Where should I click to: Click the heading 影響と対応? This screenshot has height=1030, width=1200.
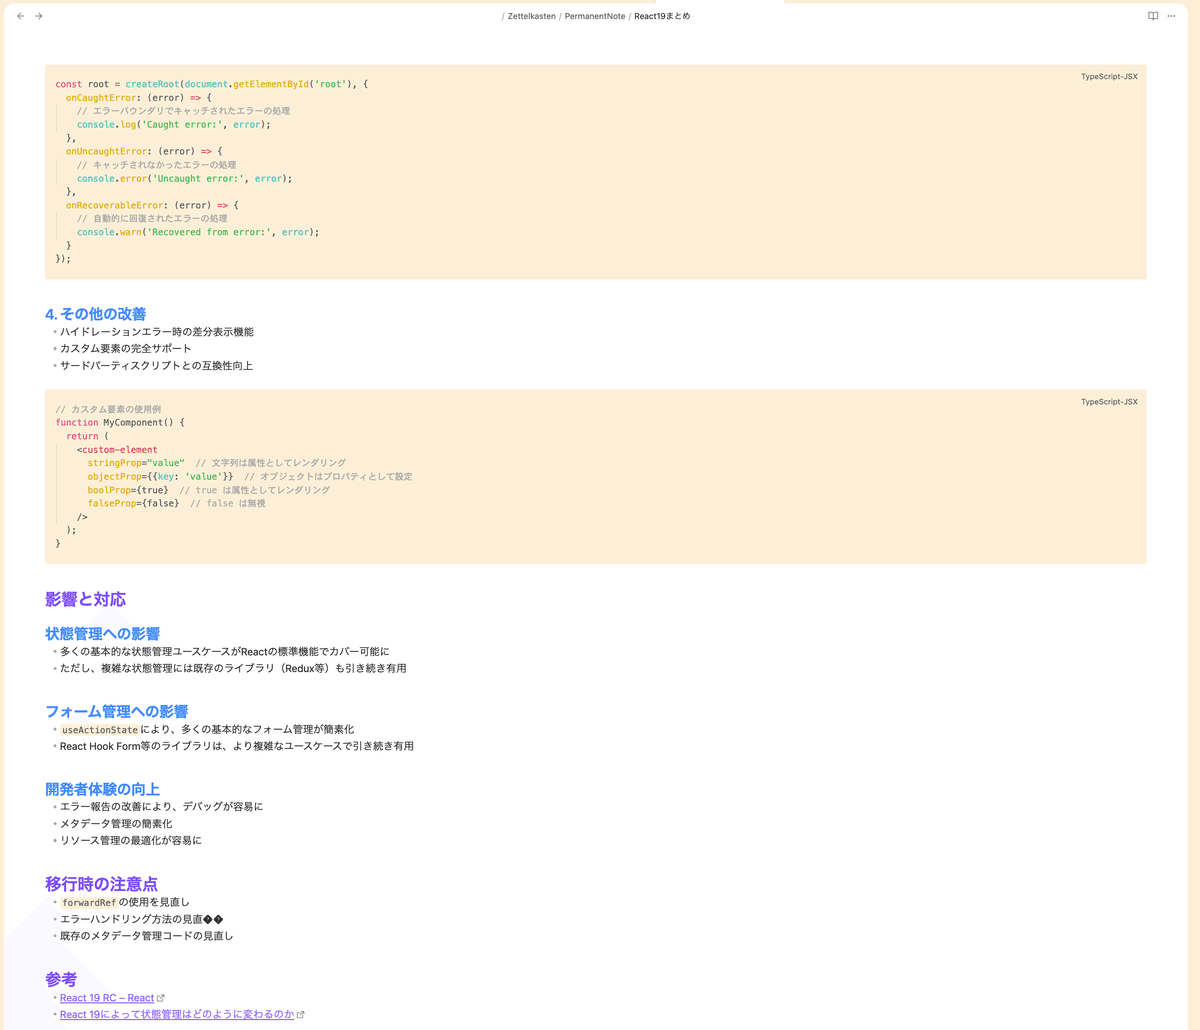pos(85,600)
